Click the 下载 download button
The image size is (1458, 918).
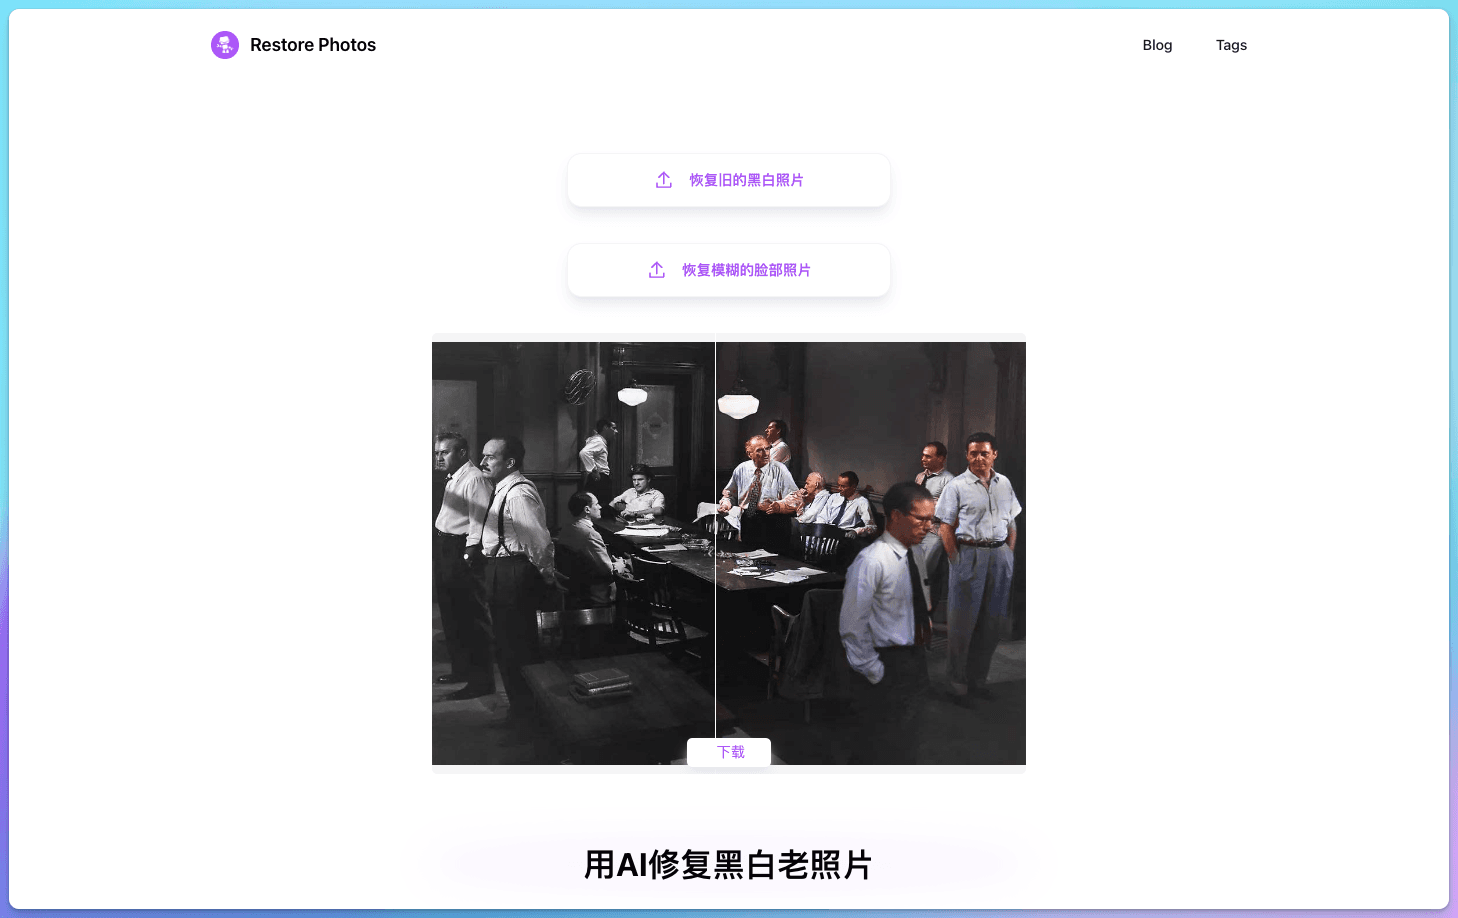click(729, 752)
